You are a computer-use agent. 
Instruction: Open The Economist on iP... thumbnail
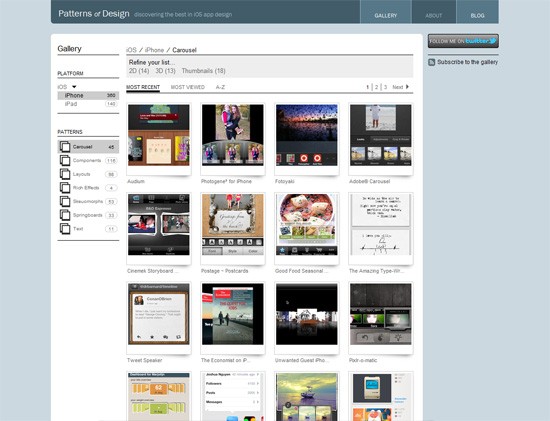[x=233, y=314]
